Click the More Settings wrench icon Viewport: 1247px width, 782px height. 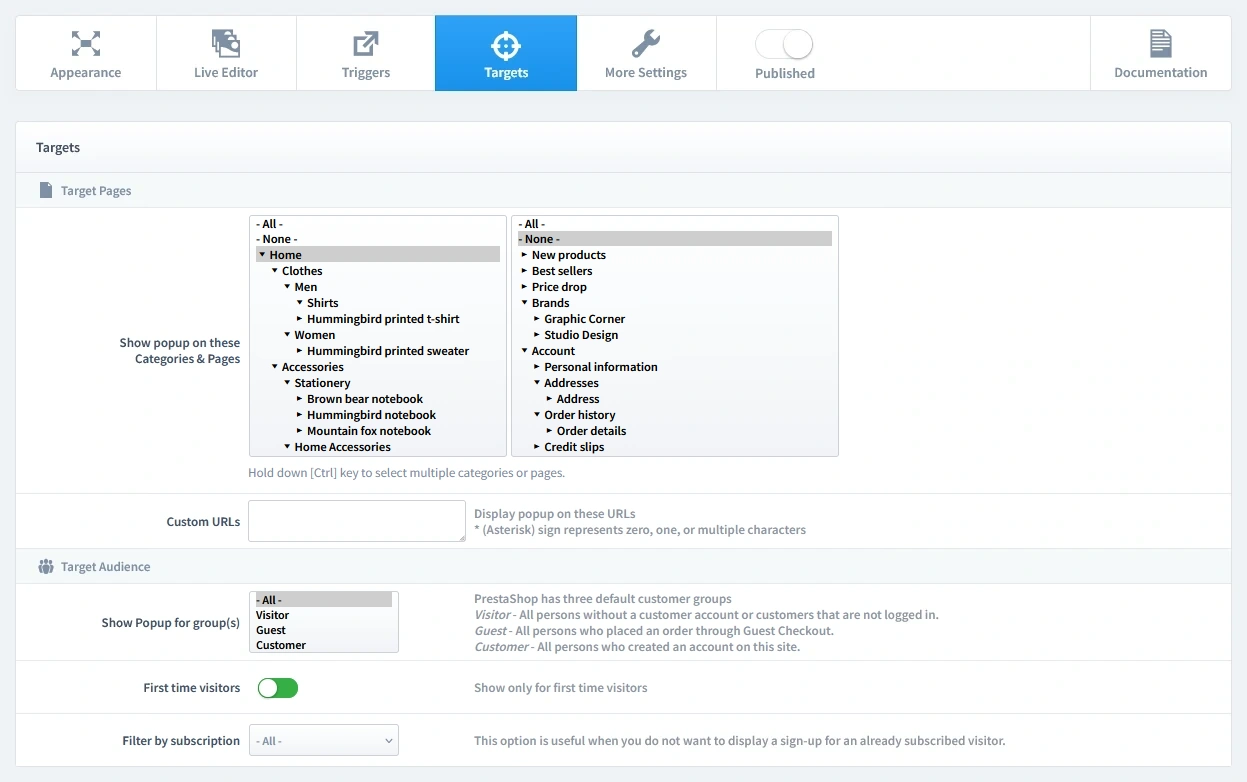tap(646, 44)
